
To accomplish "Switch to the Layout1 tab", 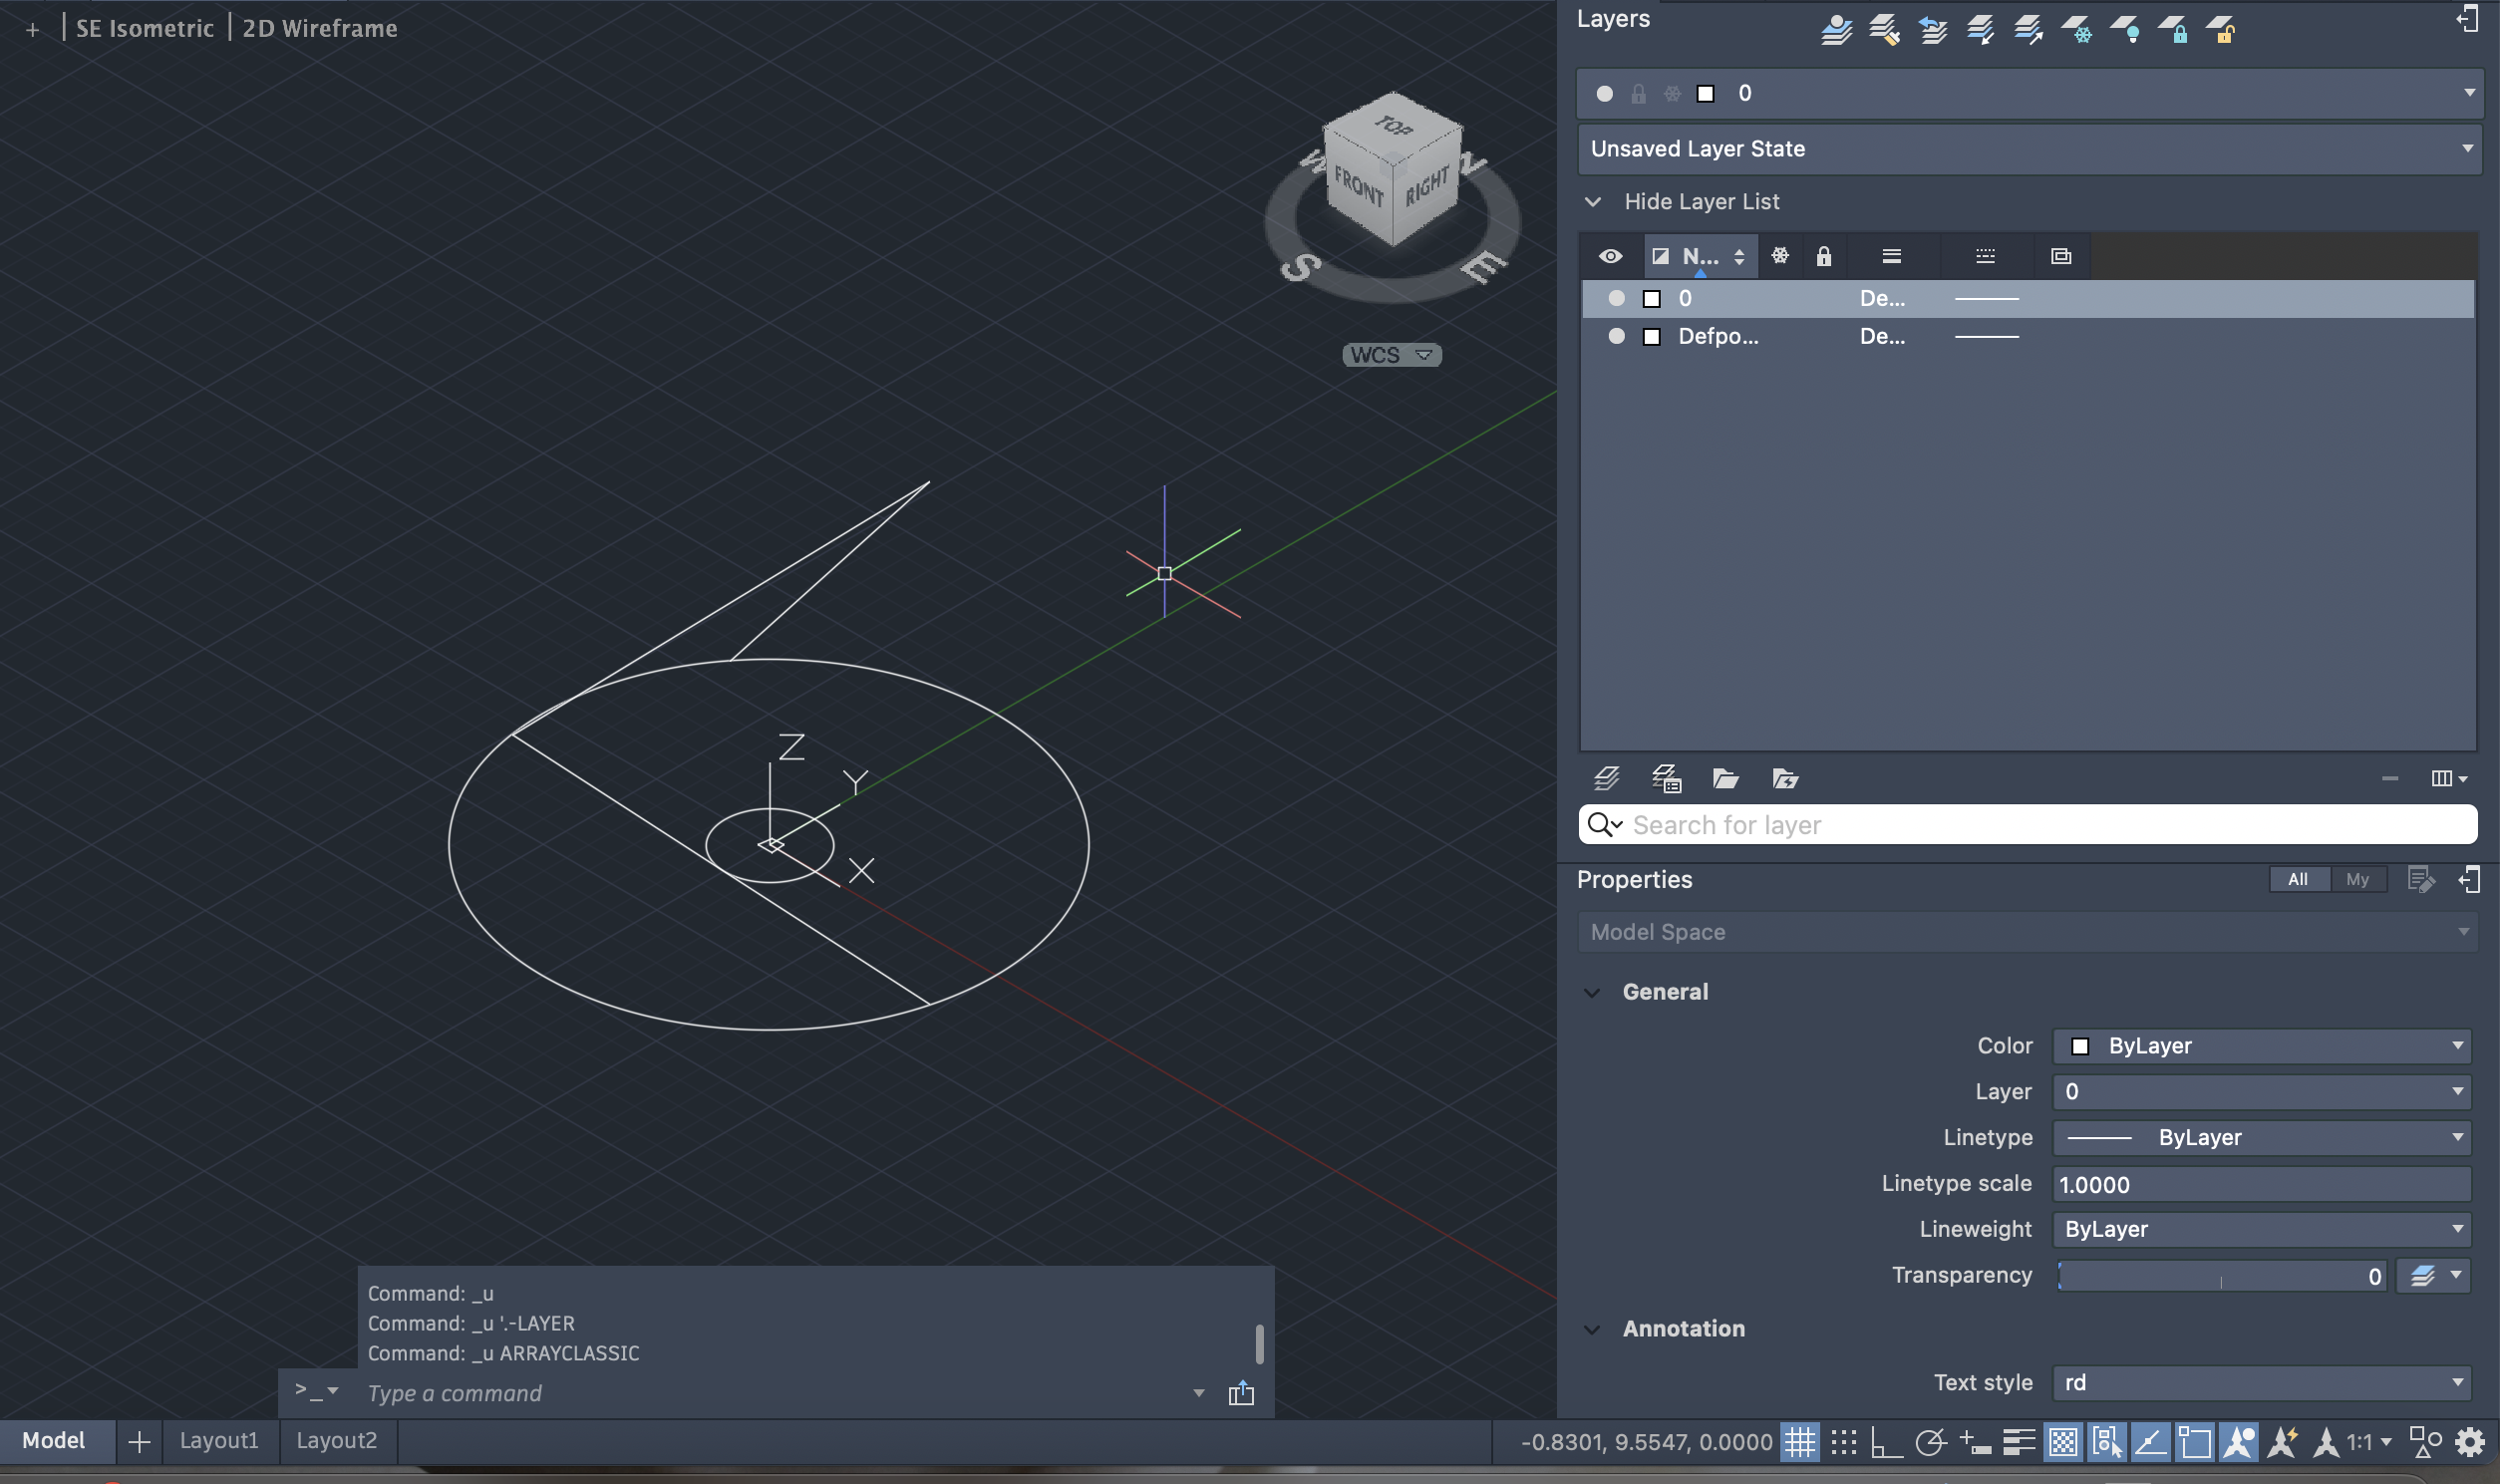I will (x=219, y=1440).
